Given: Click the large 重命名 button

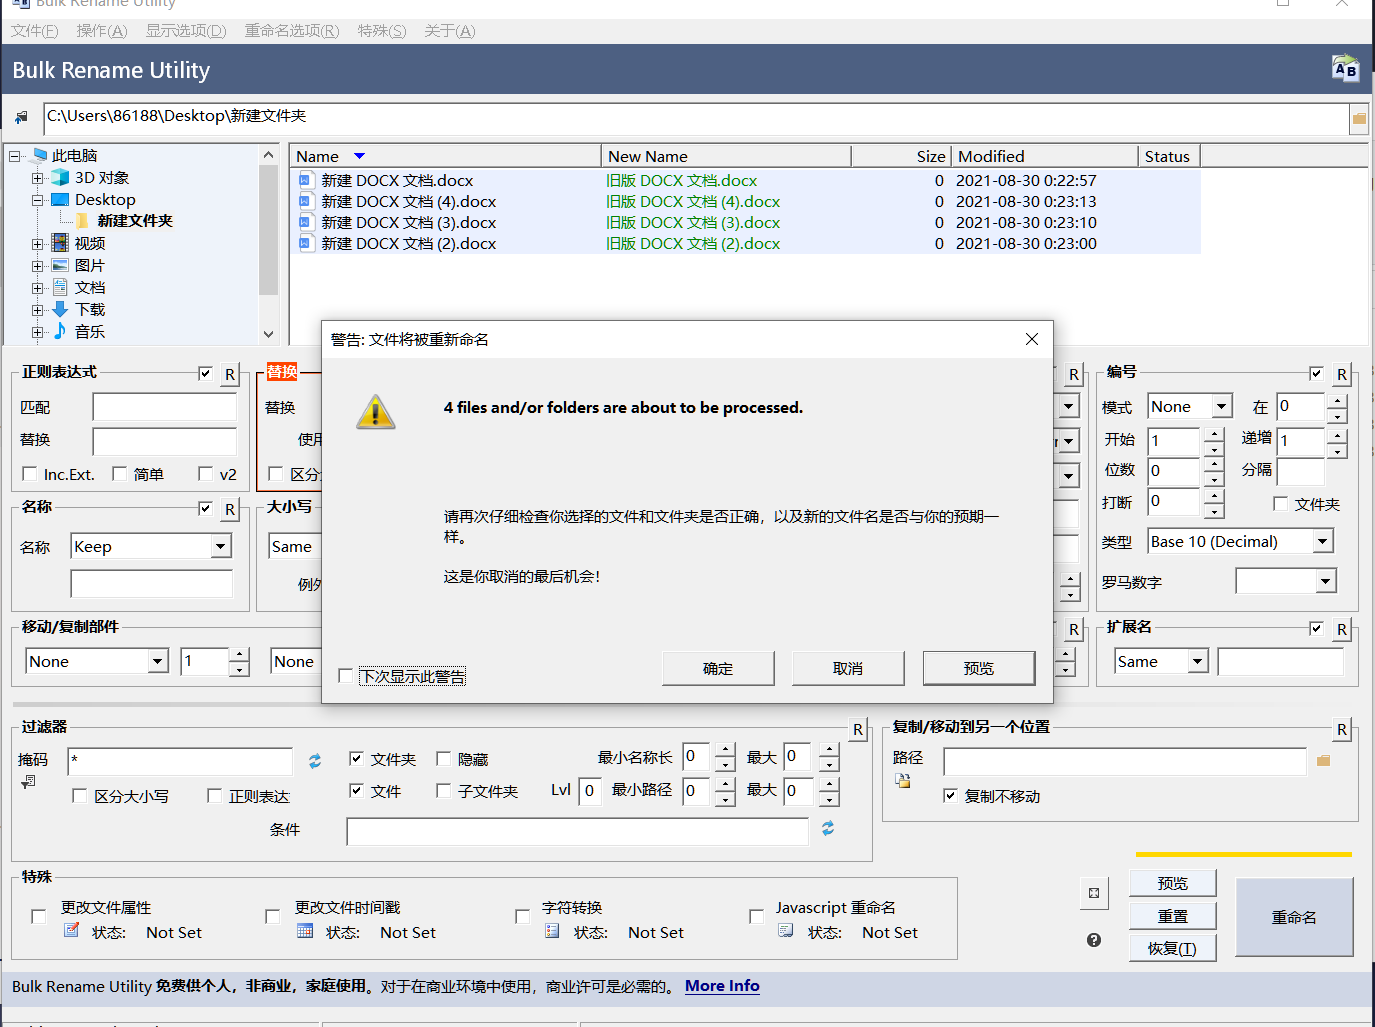Looking at the screenshot, I should [x=1294, y=917].
